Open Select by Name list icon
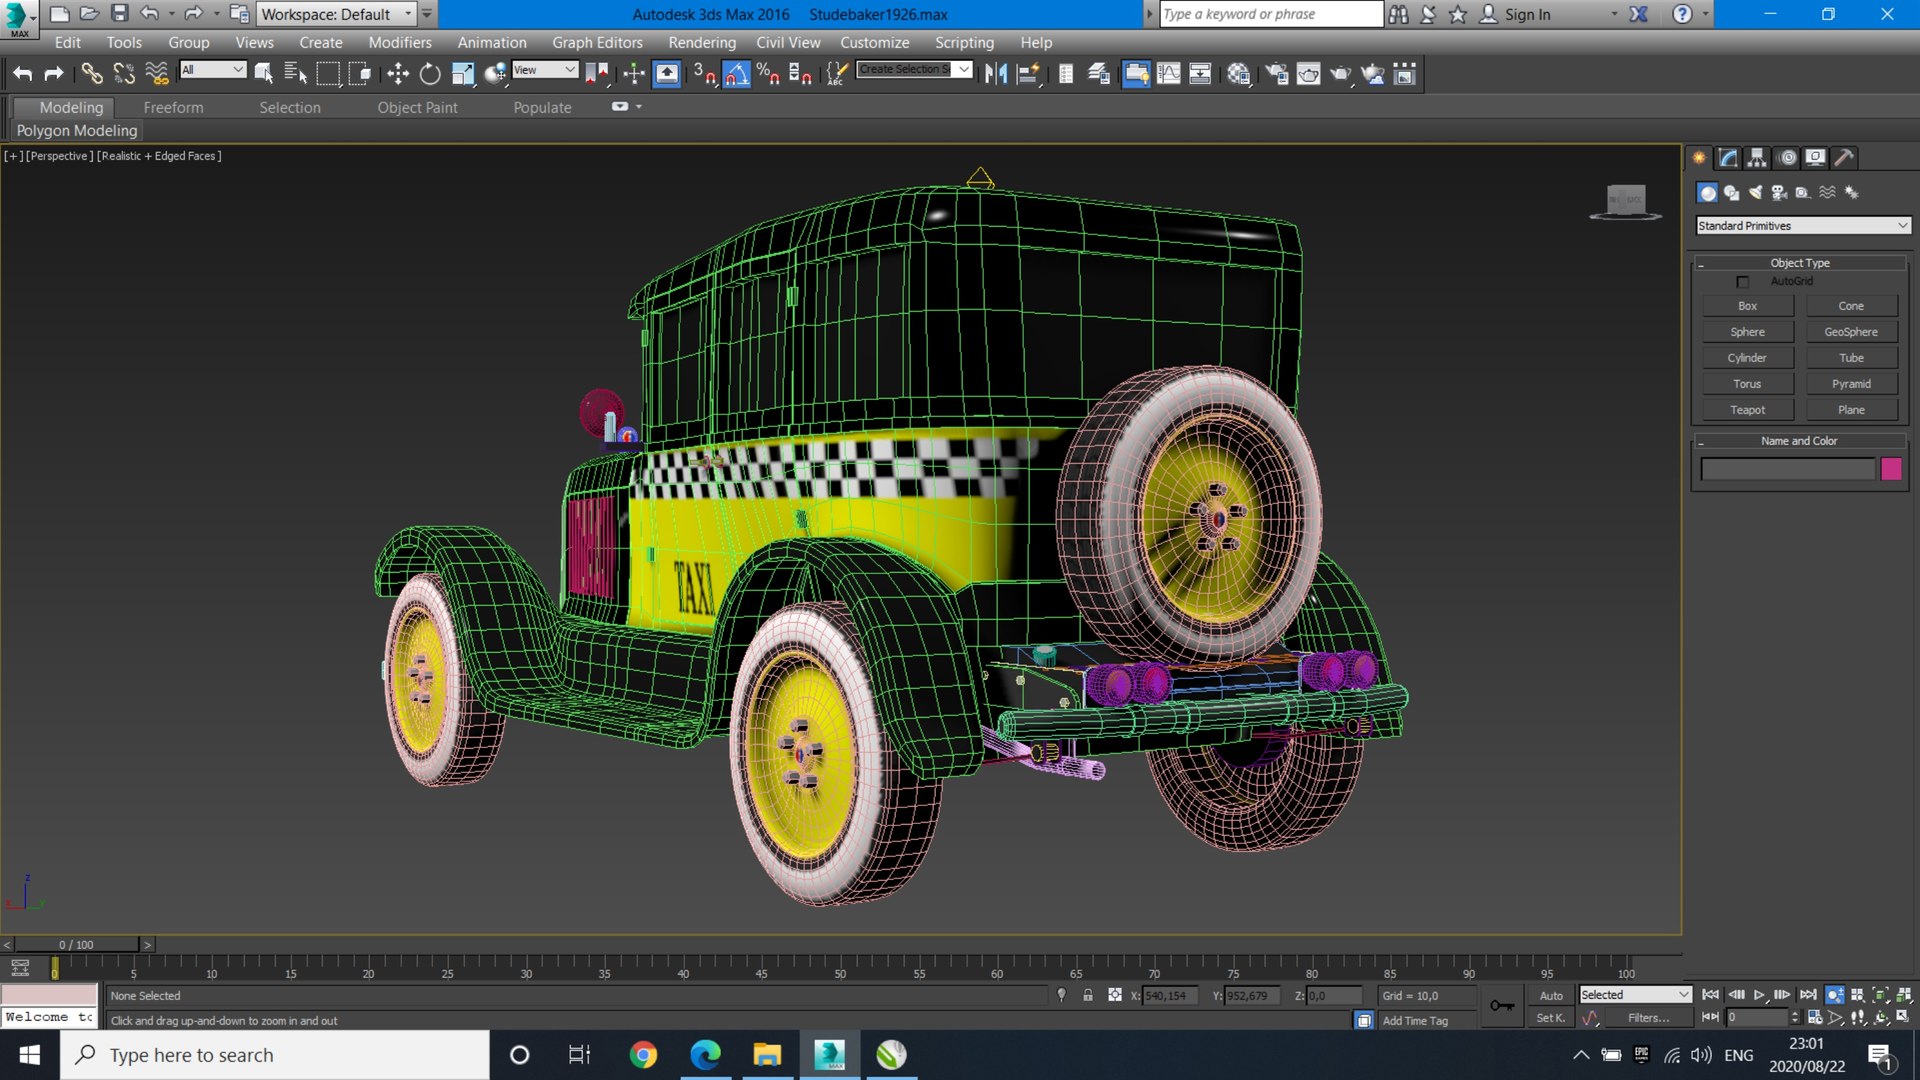 pos(296,74)
